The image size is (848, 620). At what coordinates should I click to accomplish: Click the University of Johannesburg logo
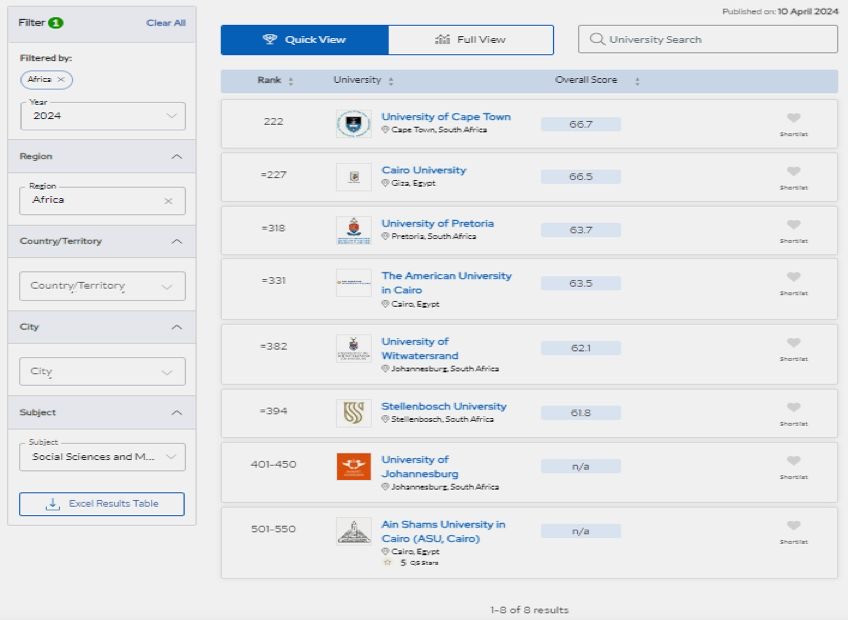(x=354, y=467)
